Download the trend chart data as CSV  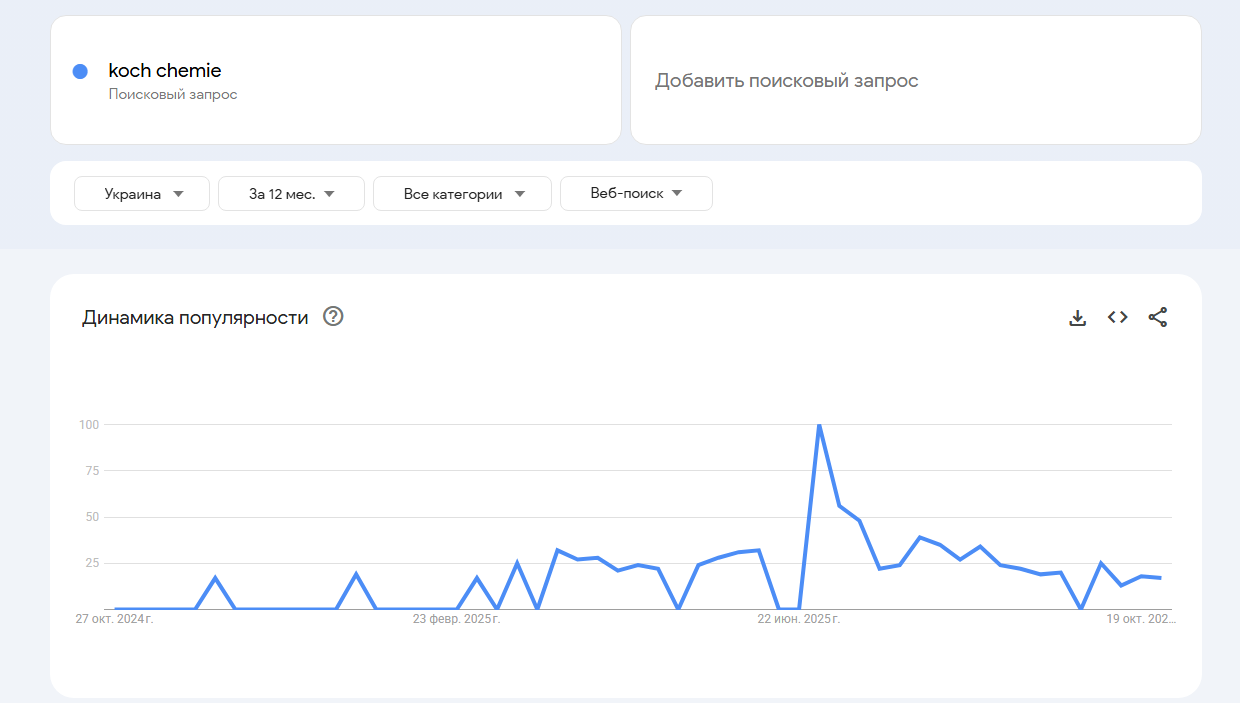click(1077, 318)
